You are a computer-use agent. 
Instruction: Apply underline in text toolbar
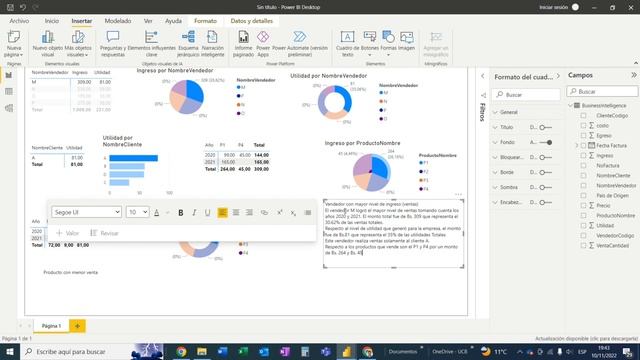(x=207, y=212)
